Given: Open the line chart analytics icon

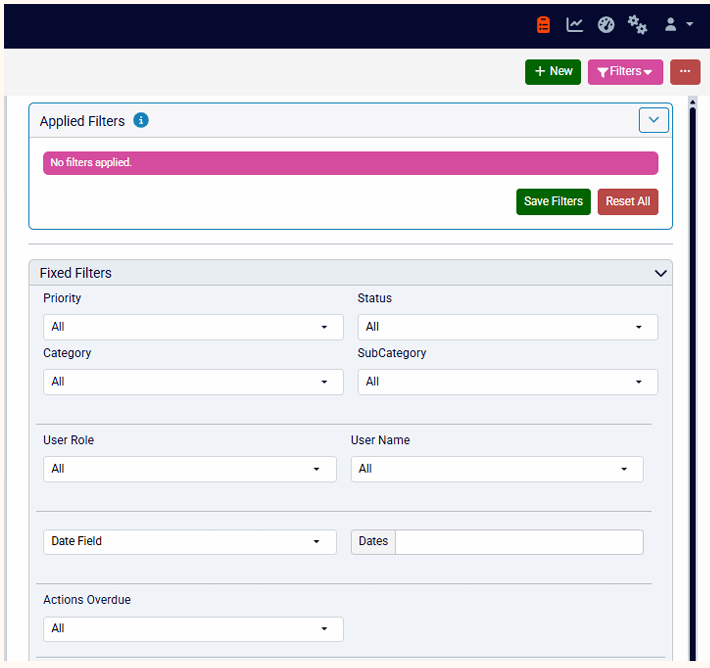Looking at the screenshot, I should tap(574, 24).
